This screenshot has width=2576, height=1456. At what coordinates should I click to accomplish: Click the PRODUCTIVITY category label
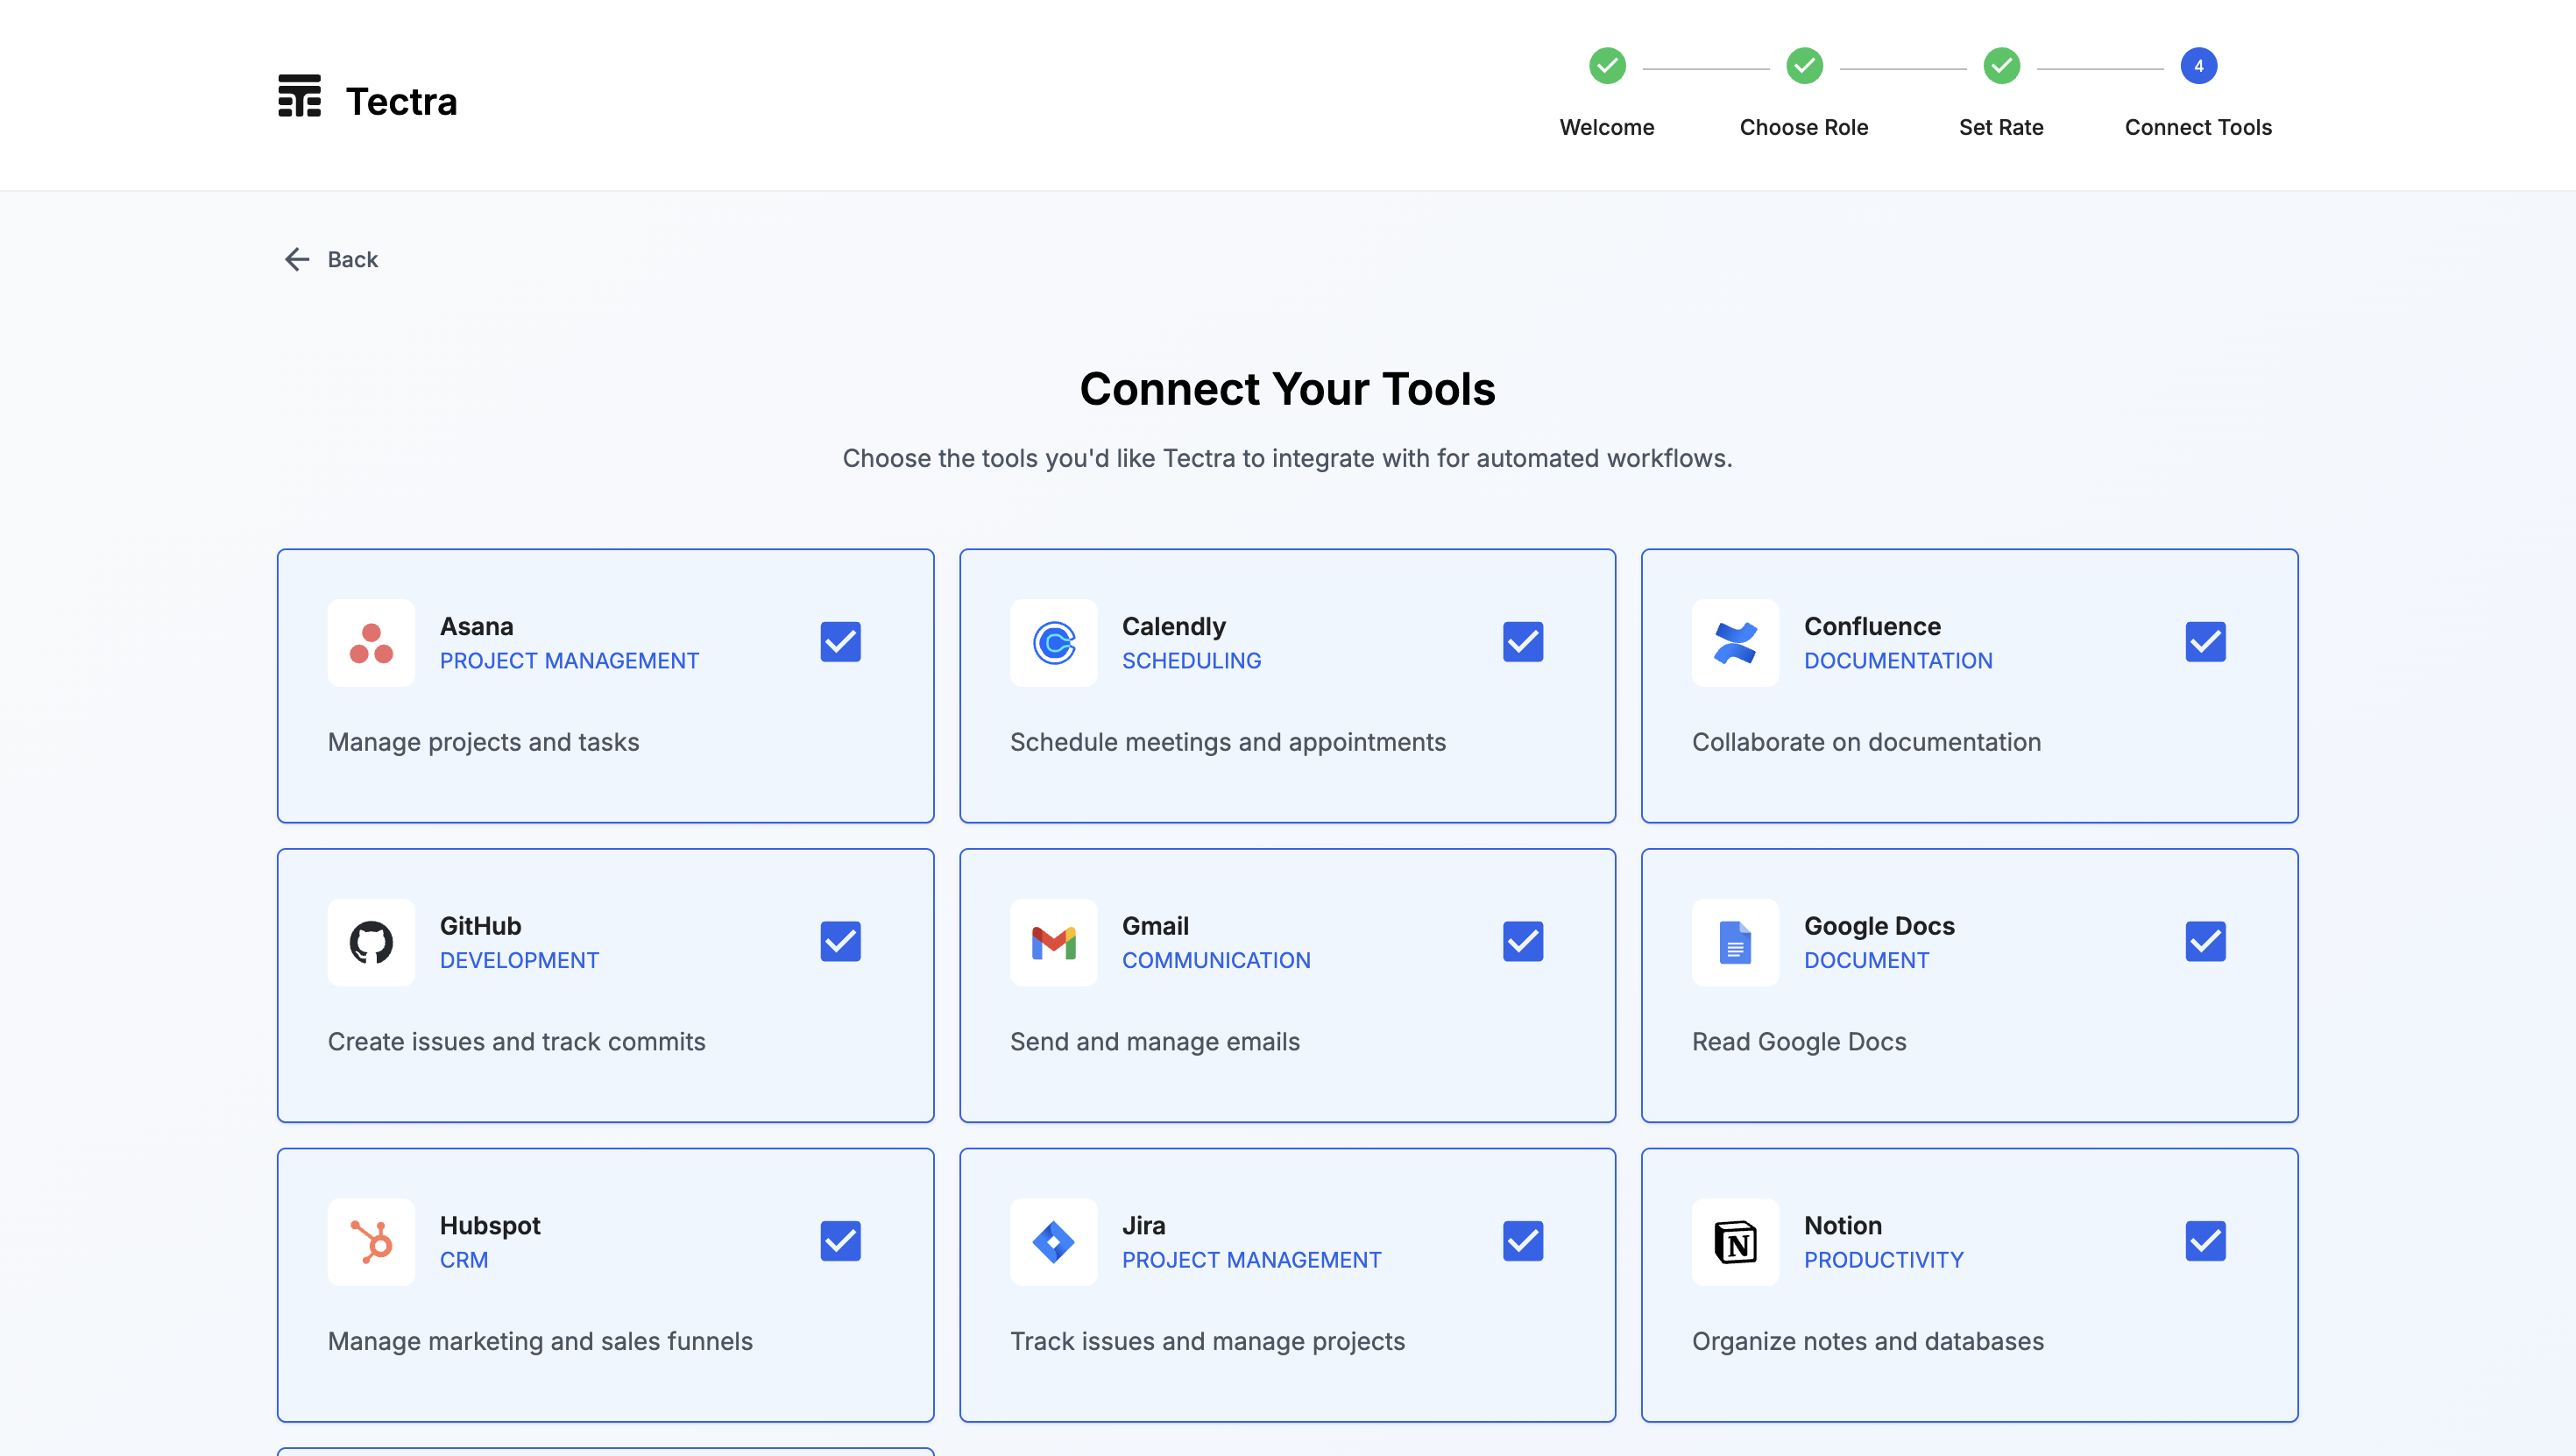[x=1884, y=1260]
